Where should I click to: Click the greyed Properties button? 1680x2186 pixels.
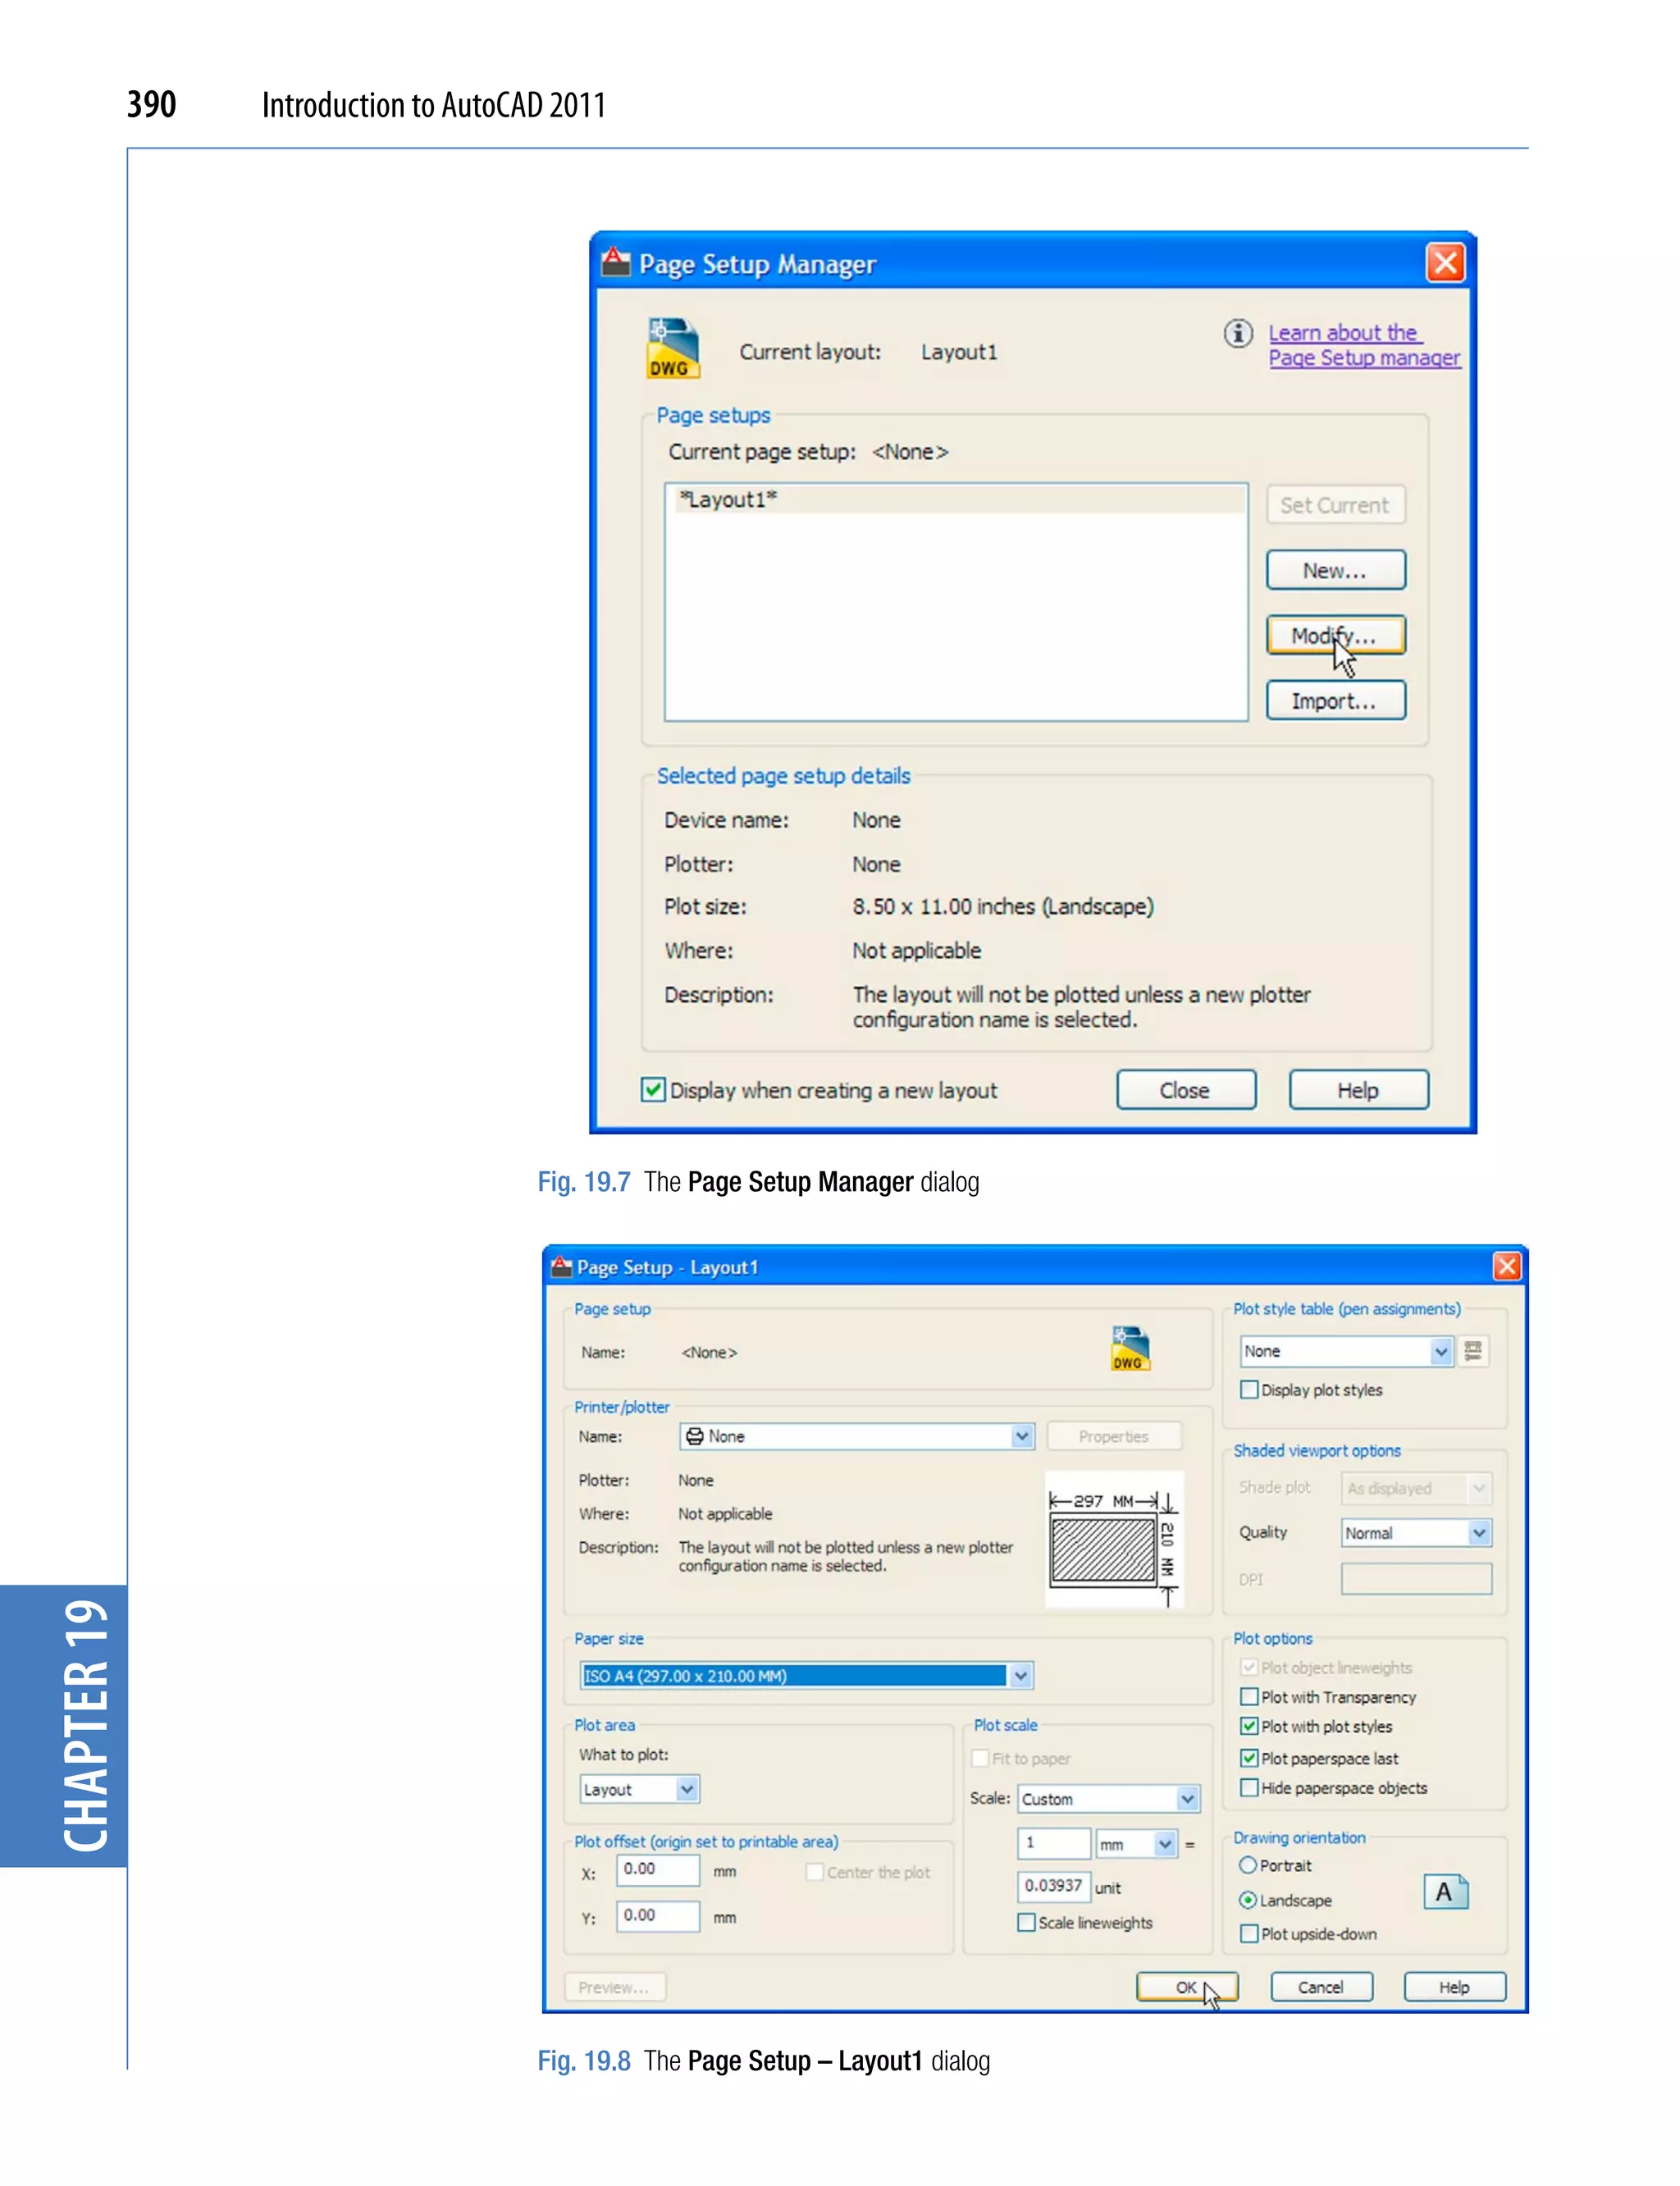1113,1436
